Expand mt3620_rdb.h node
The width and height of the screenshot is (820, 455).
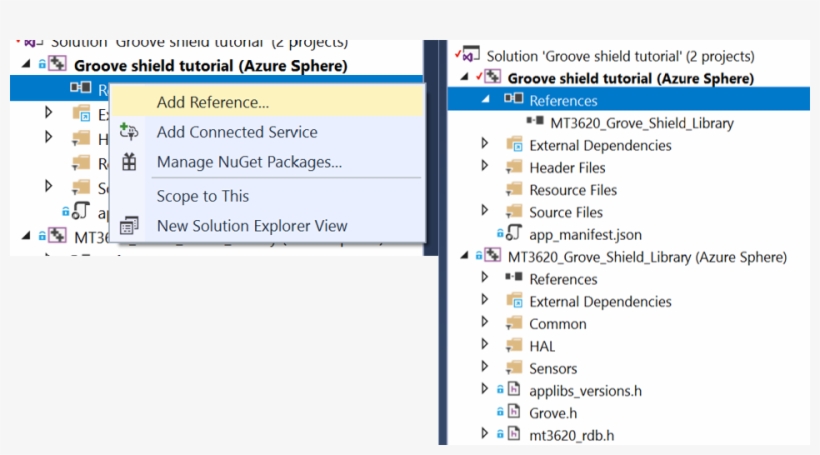pos(485,434)
